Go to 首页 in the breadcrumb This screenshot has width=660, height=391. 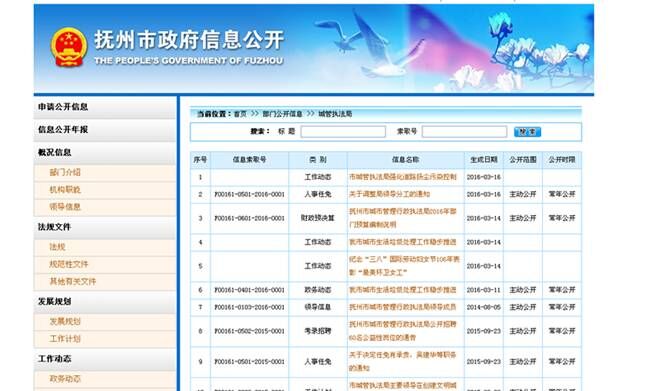[x=240, y=114]
